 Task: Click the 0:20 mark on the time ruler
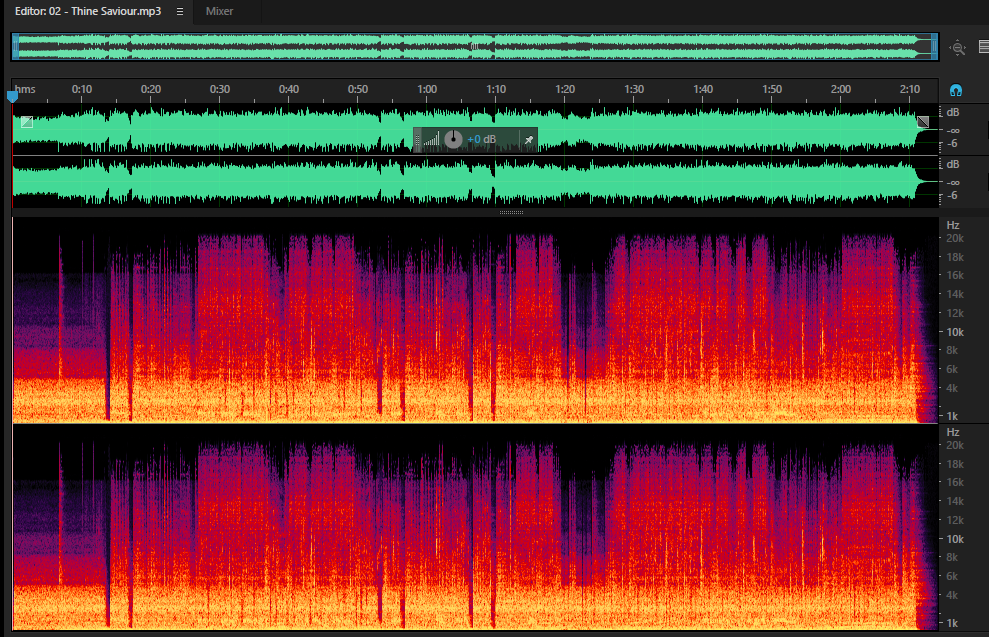point(151,89)
